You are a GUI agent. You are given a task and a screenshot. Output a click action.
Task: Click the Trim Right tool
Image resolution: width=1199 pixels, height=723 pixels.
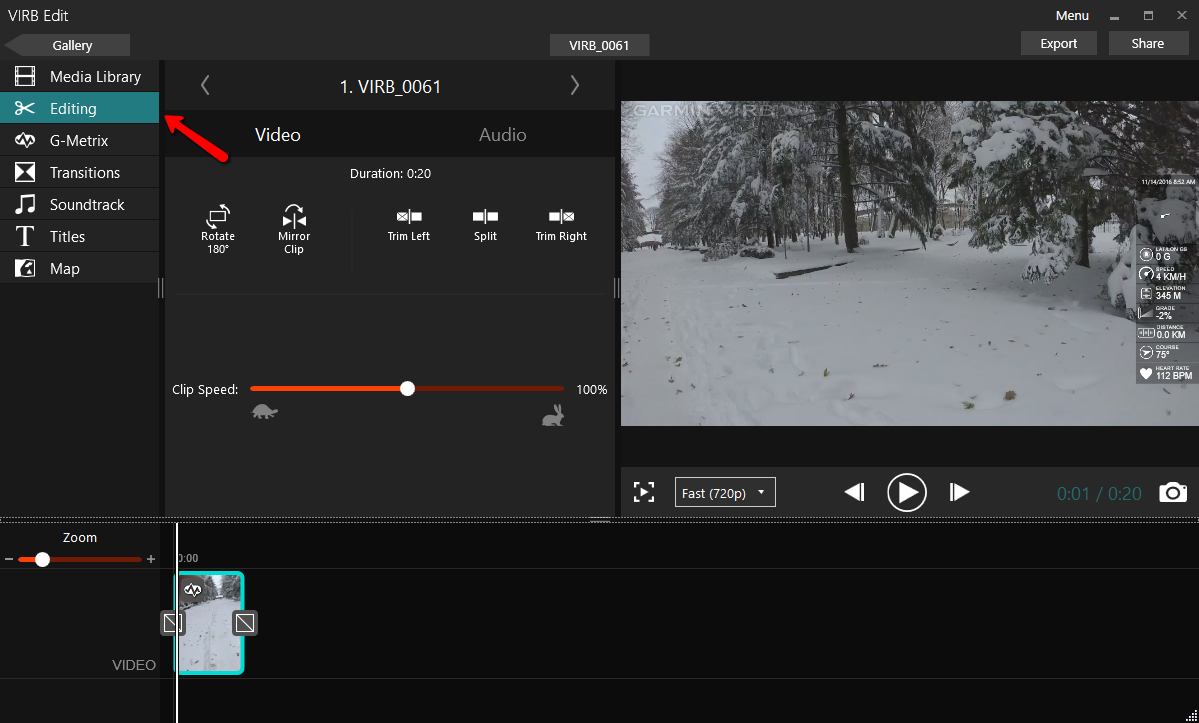tap(561, 216)
